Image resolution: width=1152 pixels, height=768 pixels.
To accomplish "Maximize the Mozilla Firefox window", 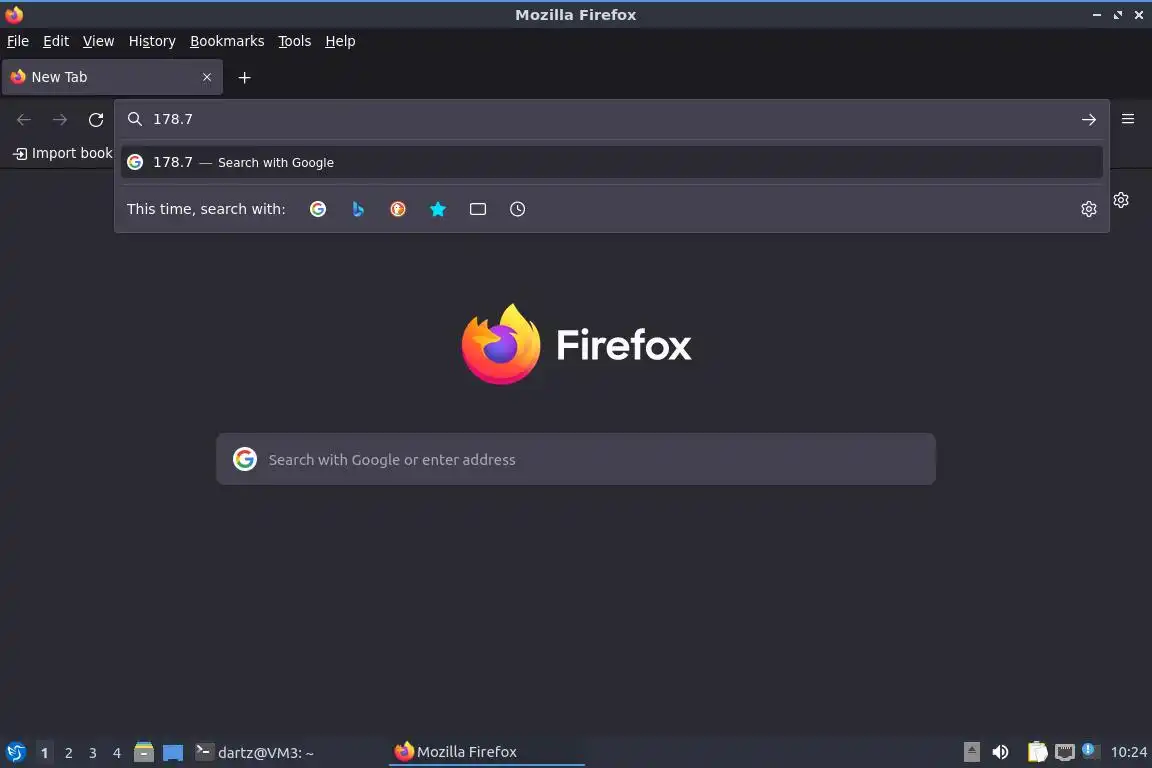I will point(1117,15).
